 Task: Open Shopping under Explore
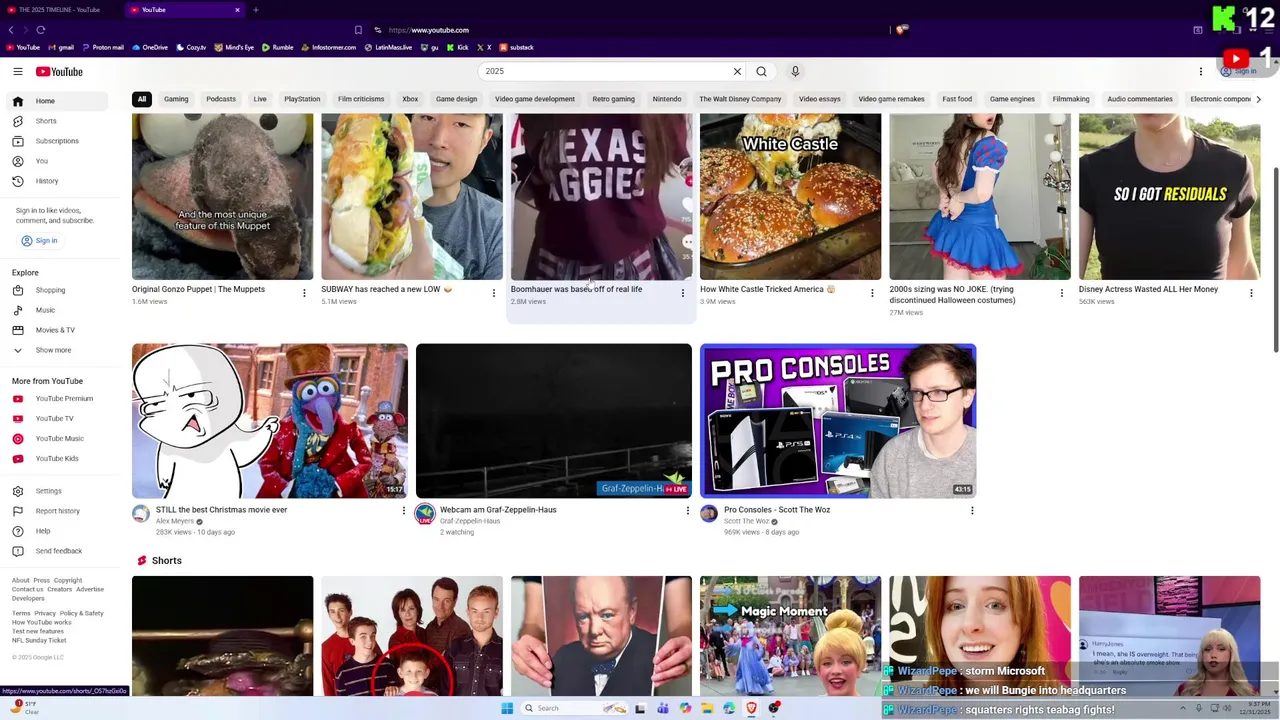click(x=58, y=290)
